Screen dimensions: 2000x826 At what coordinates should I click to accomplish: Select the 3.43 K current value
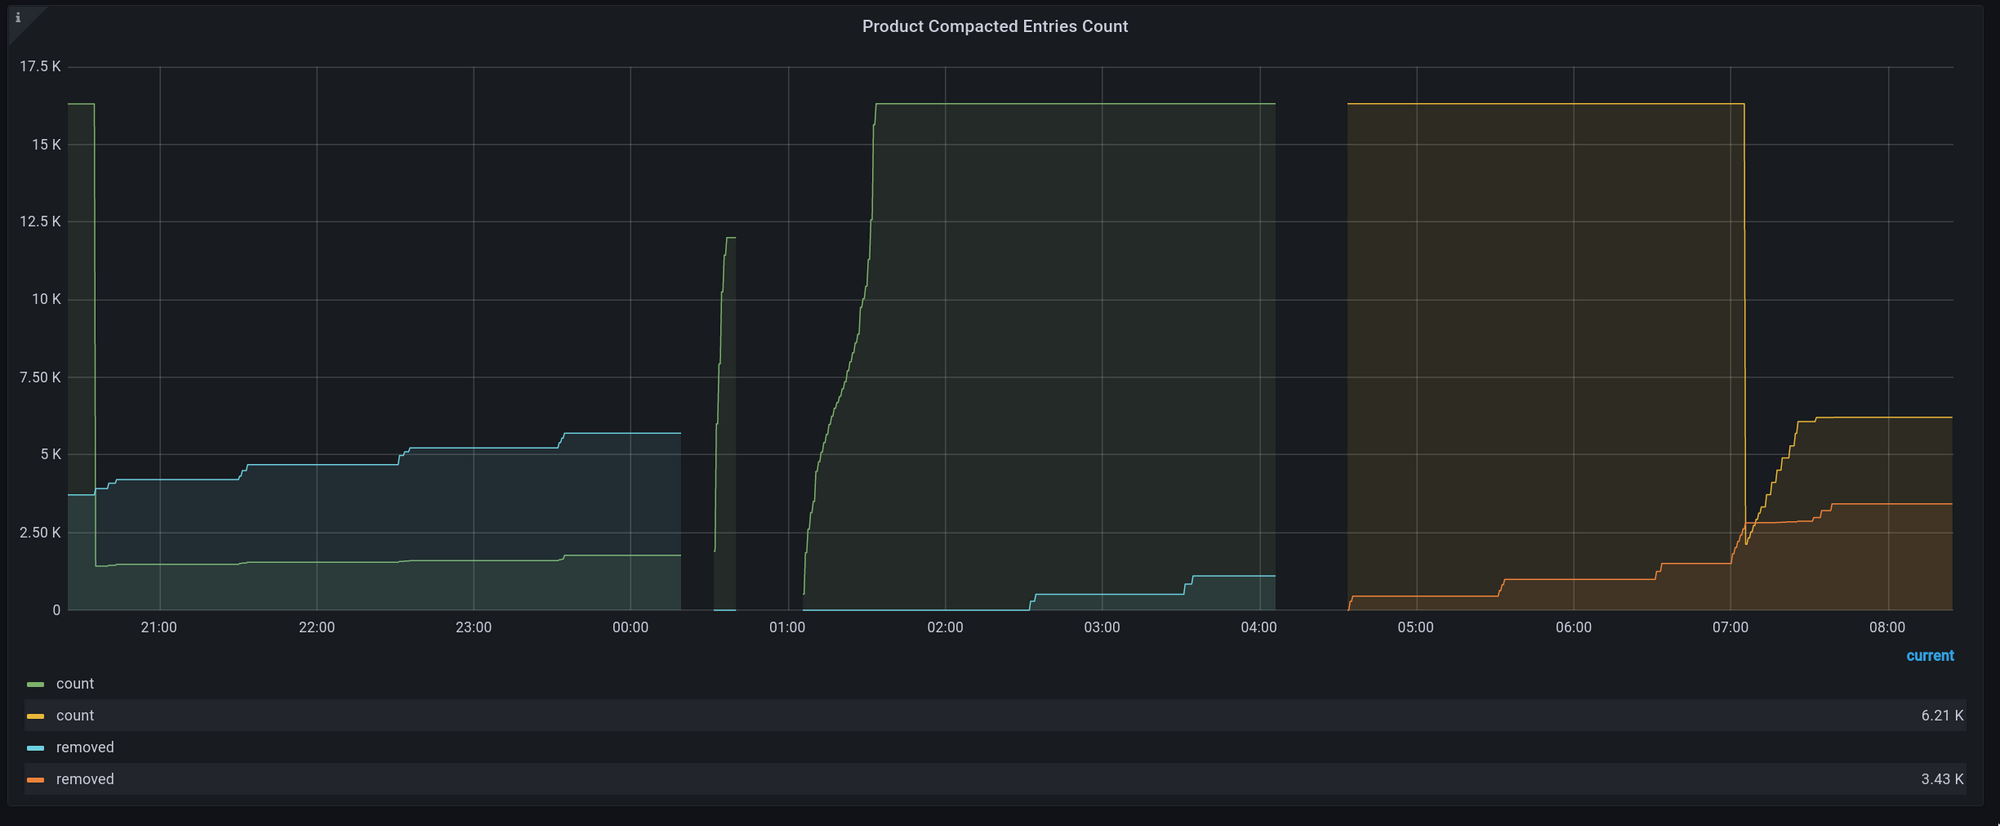pos(1942,780)
